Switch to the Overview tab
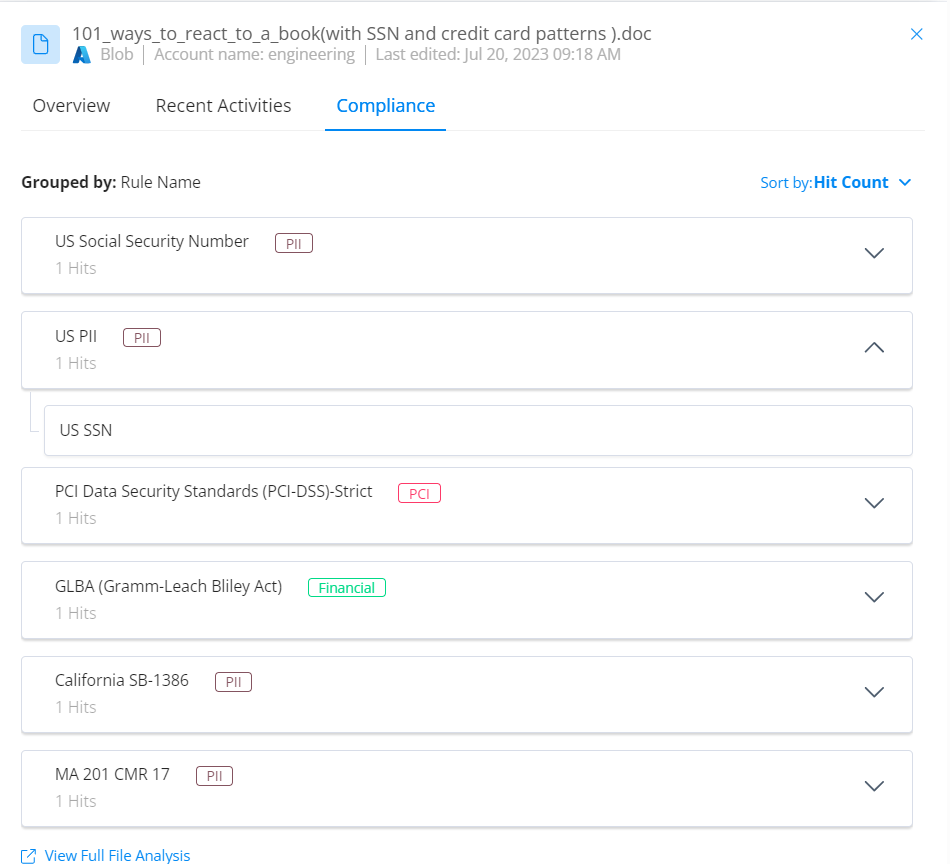The height and width of the screenshot is (864, 950). (71, 105)
